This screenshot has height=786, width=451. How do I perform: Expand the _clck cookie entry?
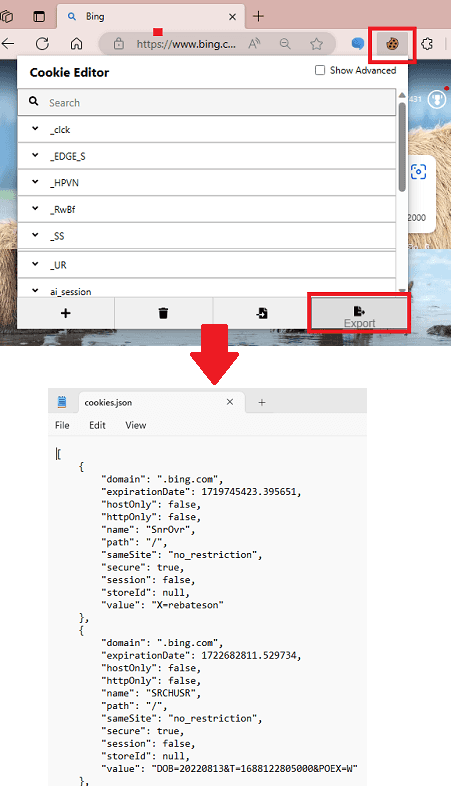click(x=206, y=130)
